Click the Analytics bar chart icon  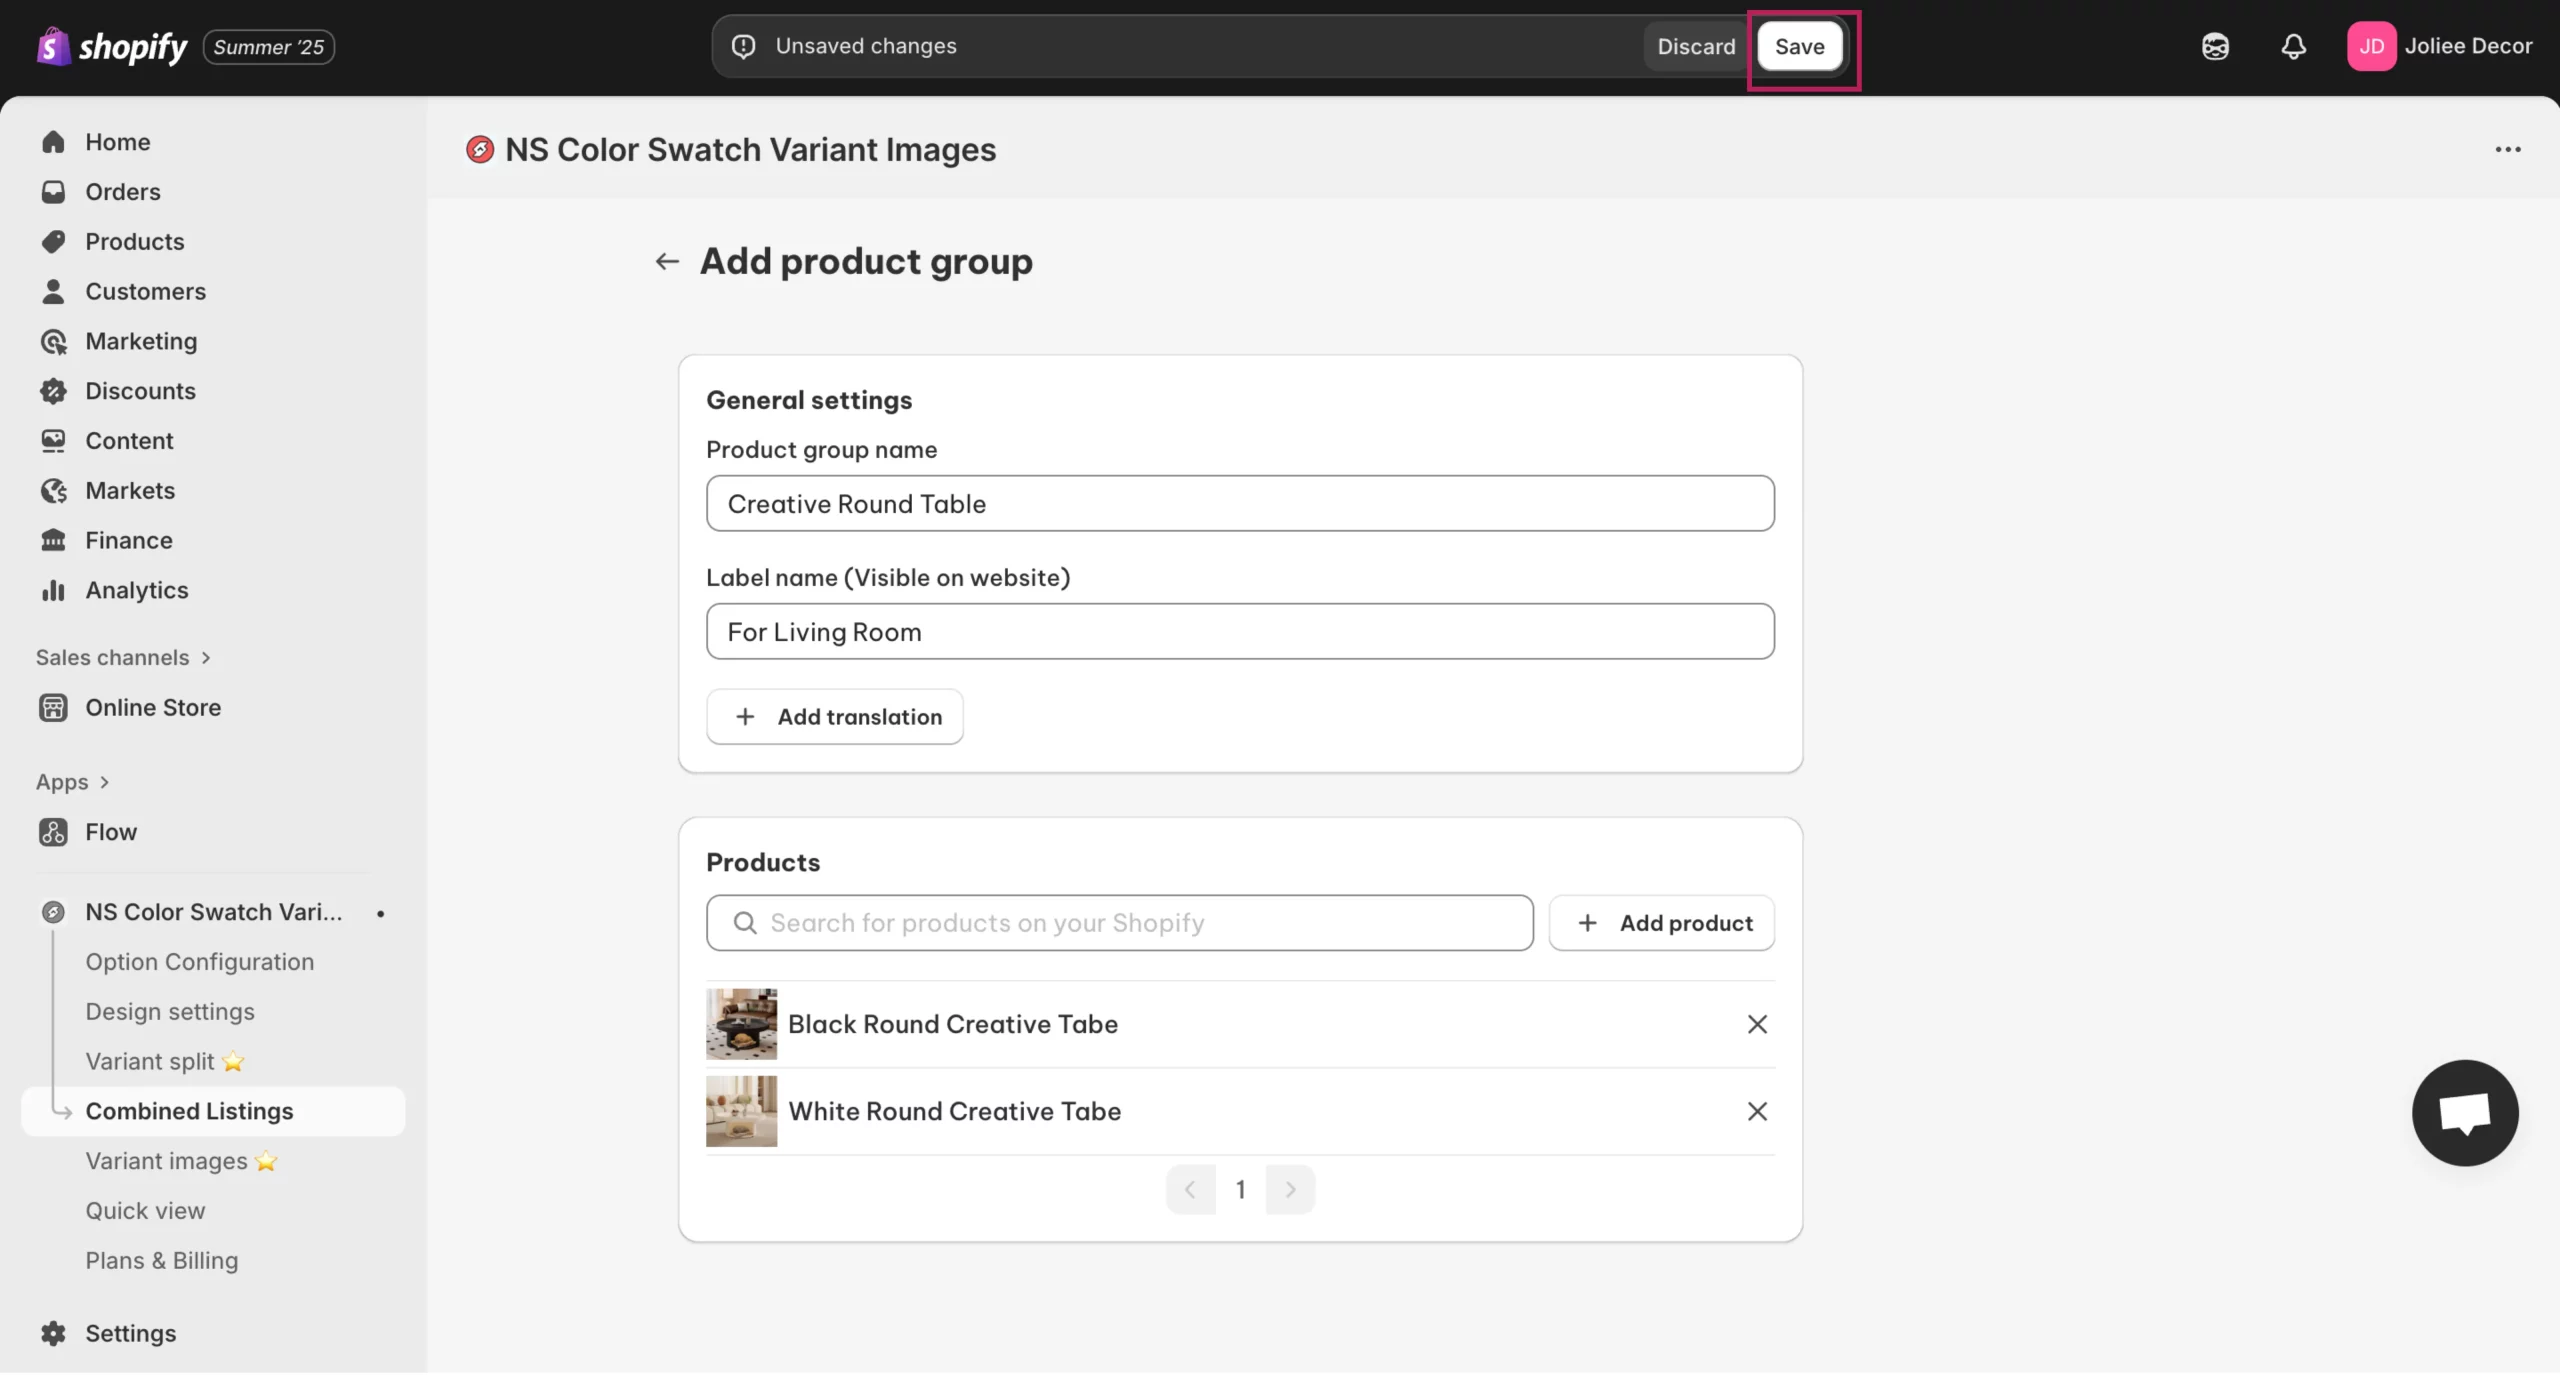click(x=53, y=591)
